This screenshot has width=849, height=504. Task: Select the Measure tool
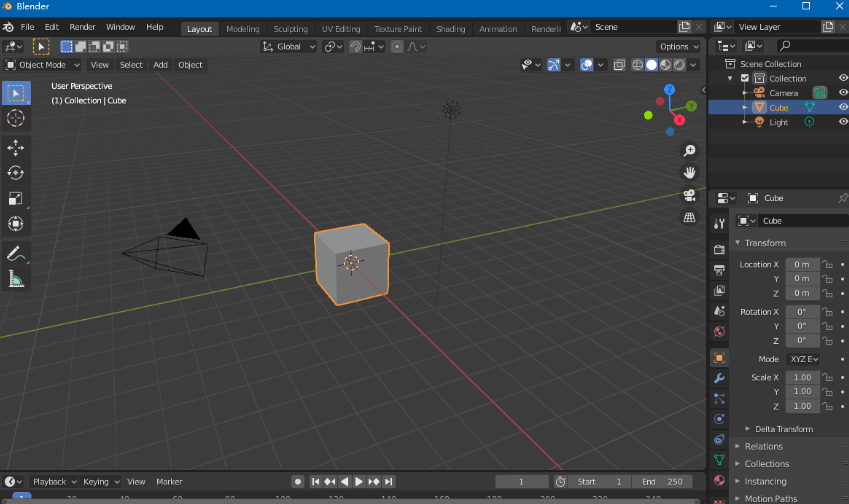pyautogui.click(x=16, y=280)
